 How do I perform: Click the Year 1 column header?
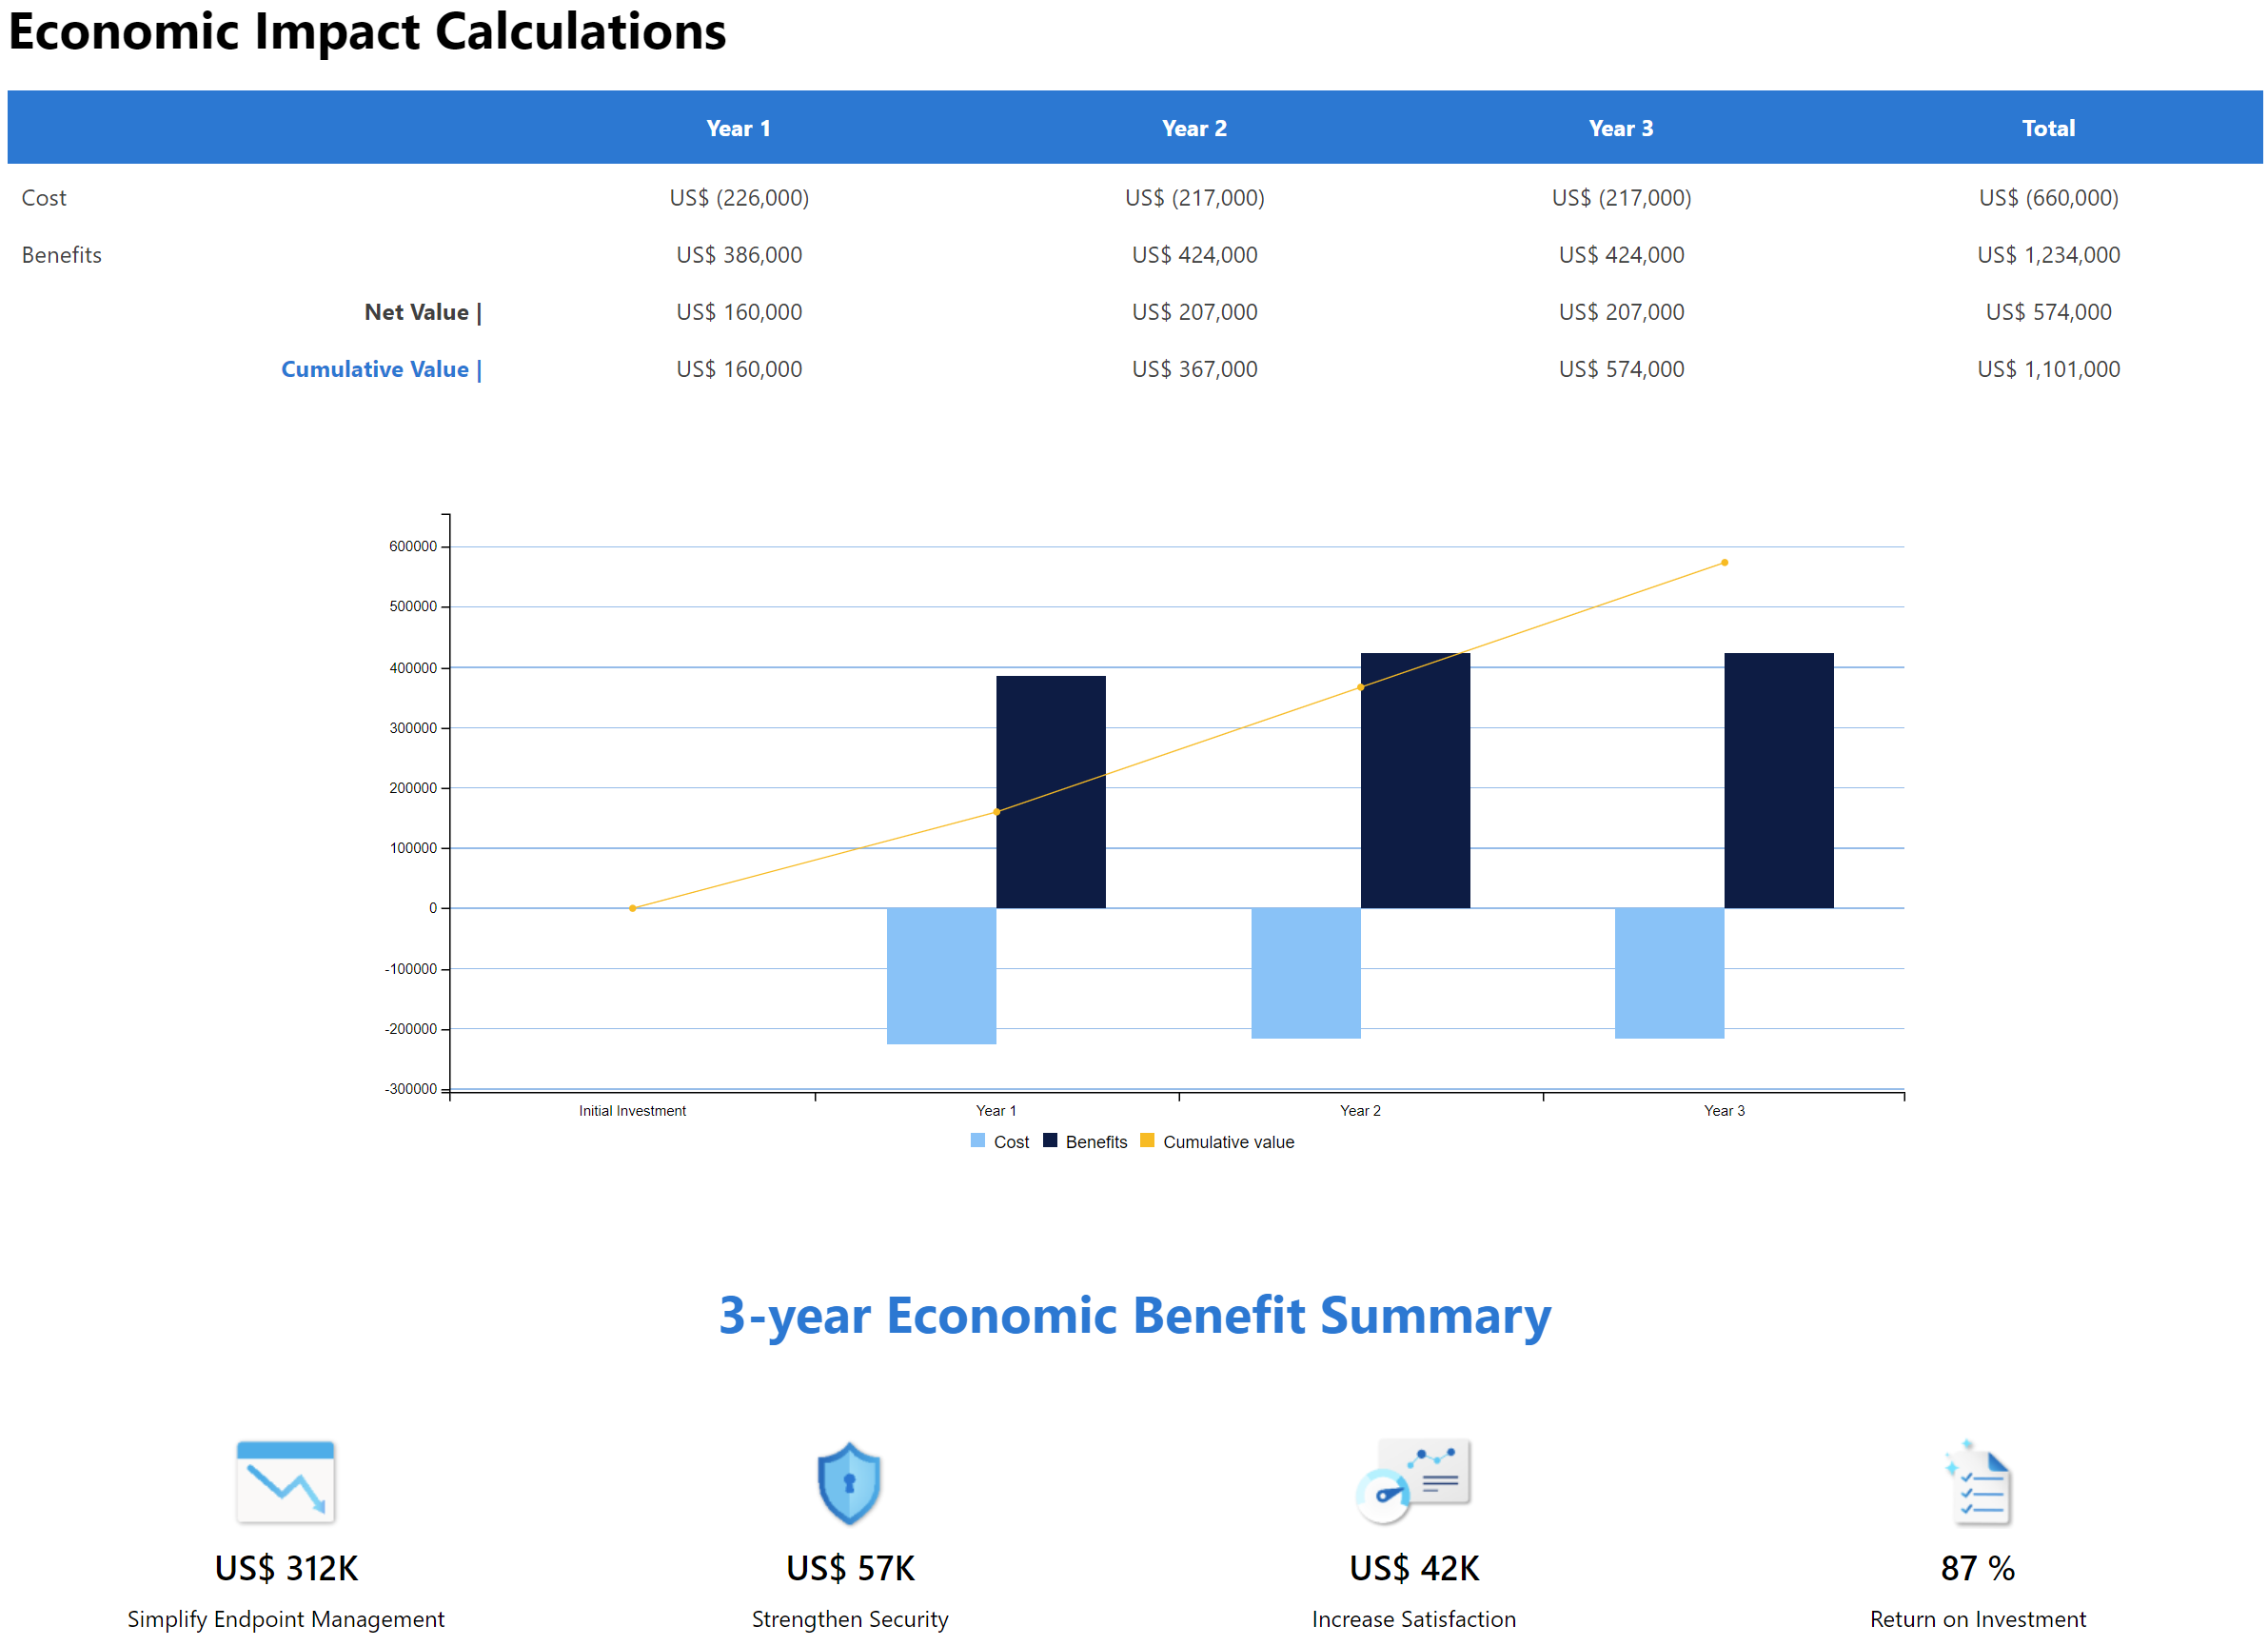pos(738,128)
